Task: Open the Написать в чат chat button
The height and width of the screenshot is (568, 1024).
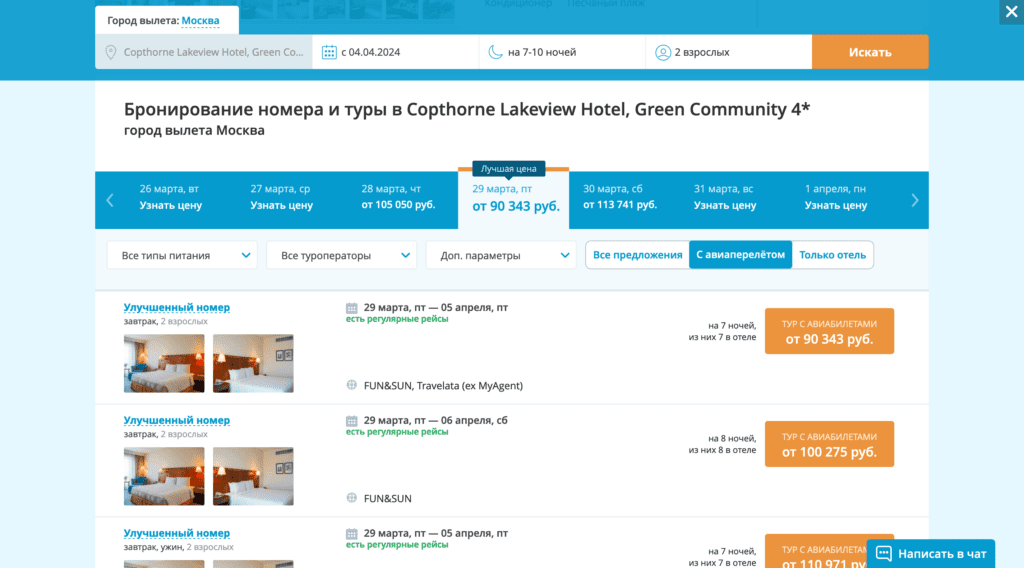Action: [931, 554]
